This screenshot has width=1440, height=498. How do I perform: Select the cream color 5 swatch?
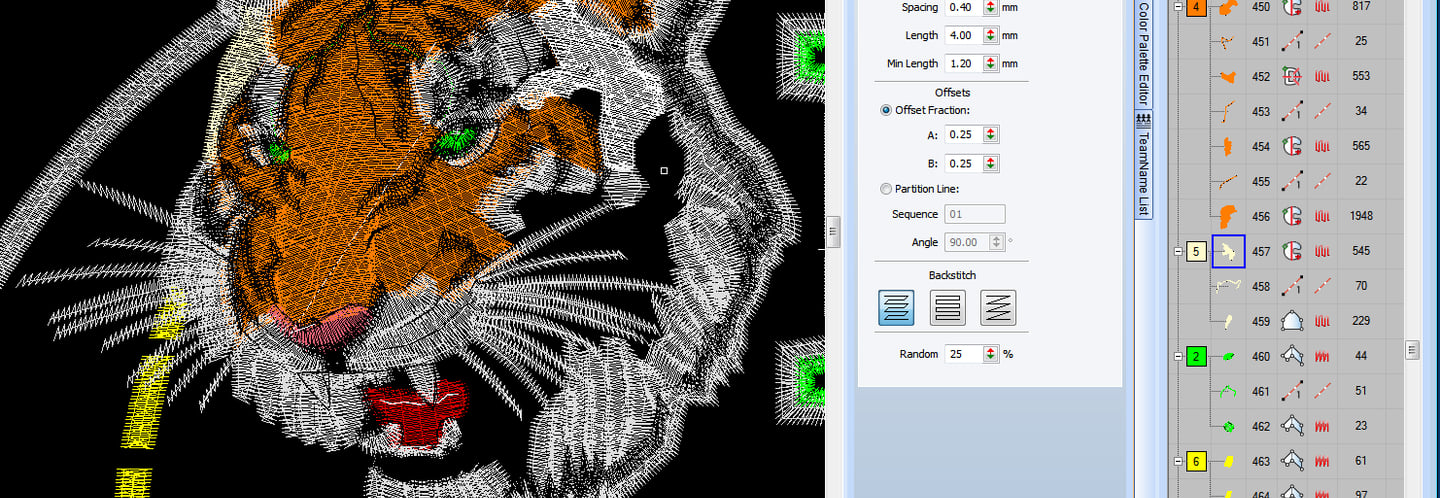(x=1197, y=251)
